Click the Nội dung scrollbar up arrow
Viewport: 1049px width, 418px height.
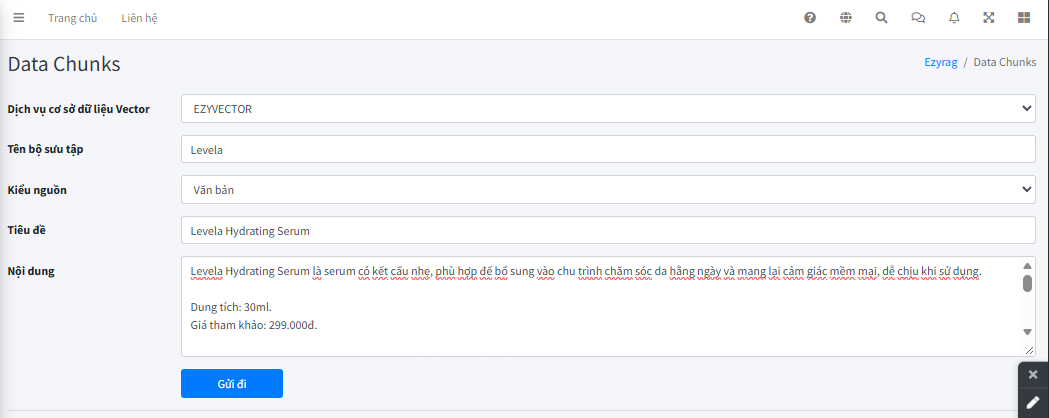(x=1027, y=265)
